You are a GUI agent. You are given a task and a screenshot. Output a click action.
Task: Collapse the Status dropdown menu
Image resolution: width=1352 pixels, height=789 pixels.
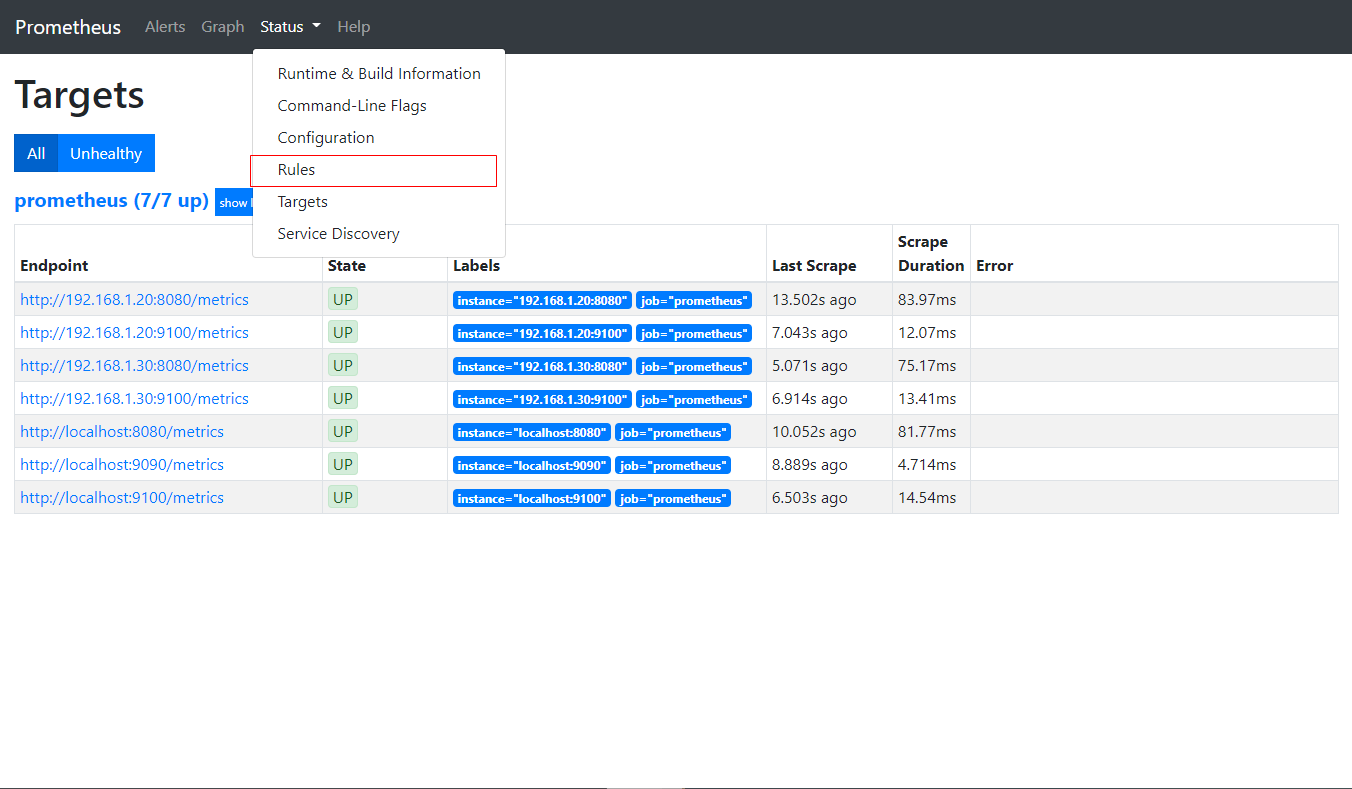click(x=290, y=27)
